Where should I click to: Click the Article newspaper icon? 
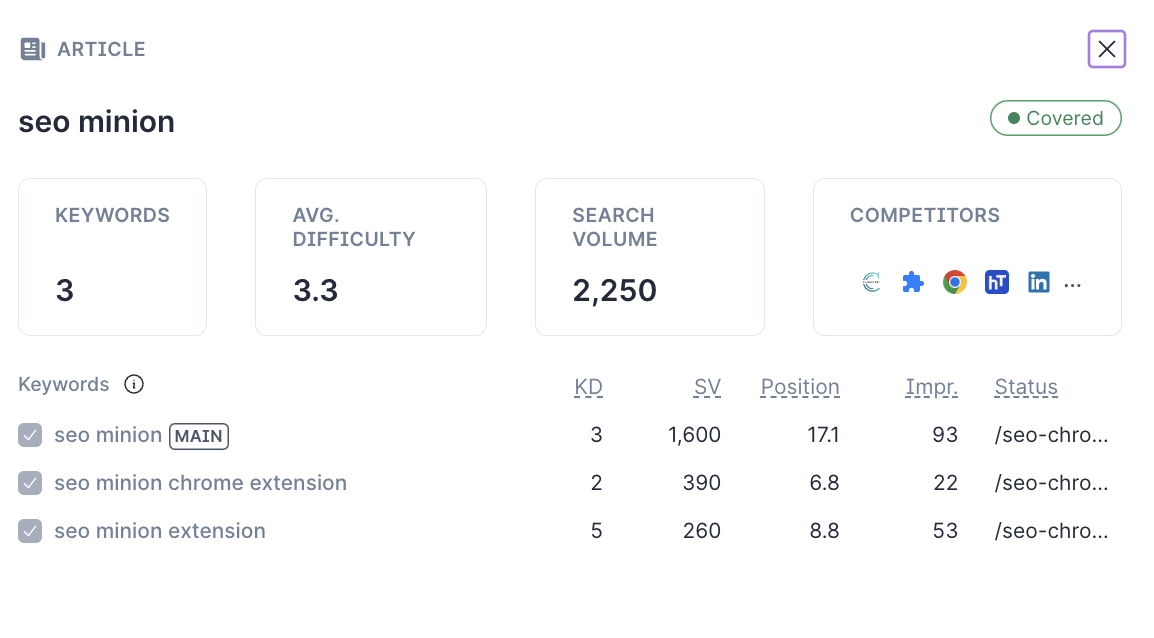click(33, 49)
